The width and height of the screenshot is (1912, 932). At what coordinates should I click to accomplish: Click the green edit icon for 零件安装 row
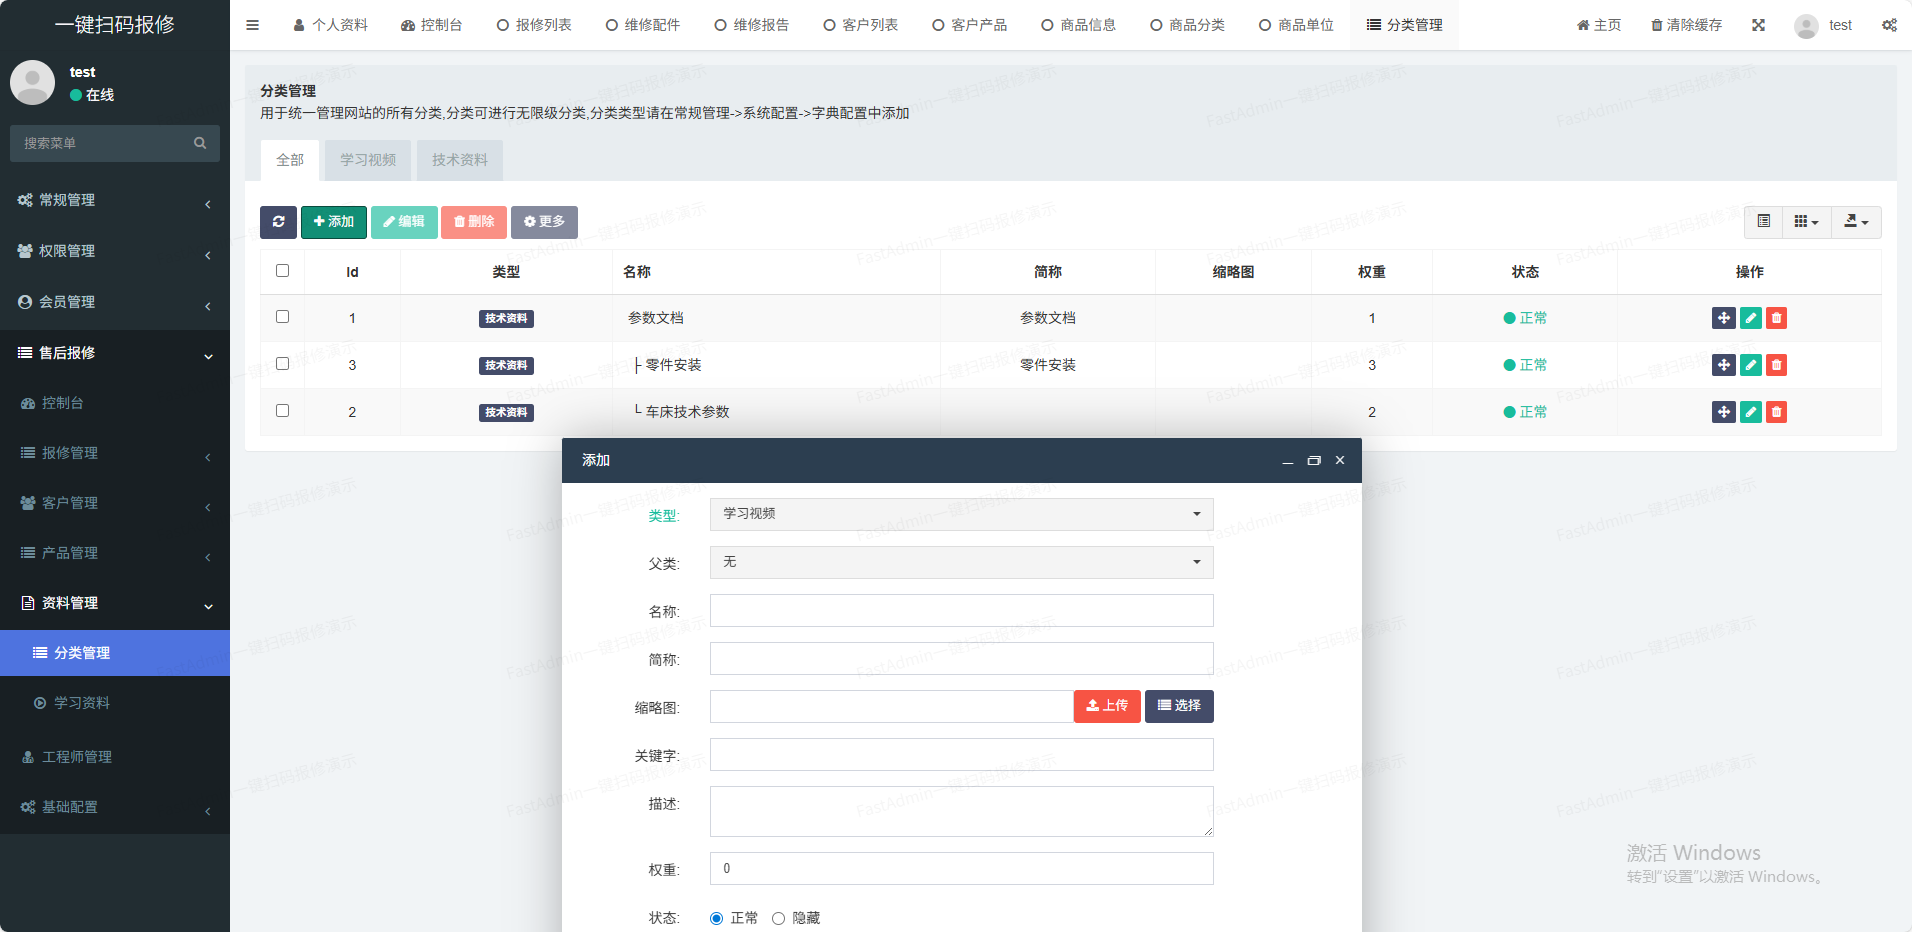(x=1750, y=365)
